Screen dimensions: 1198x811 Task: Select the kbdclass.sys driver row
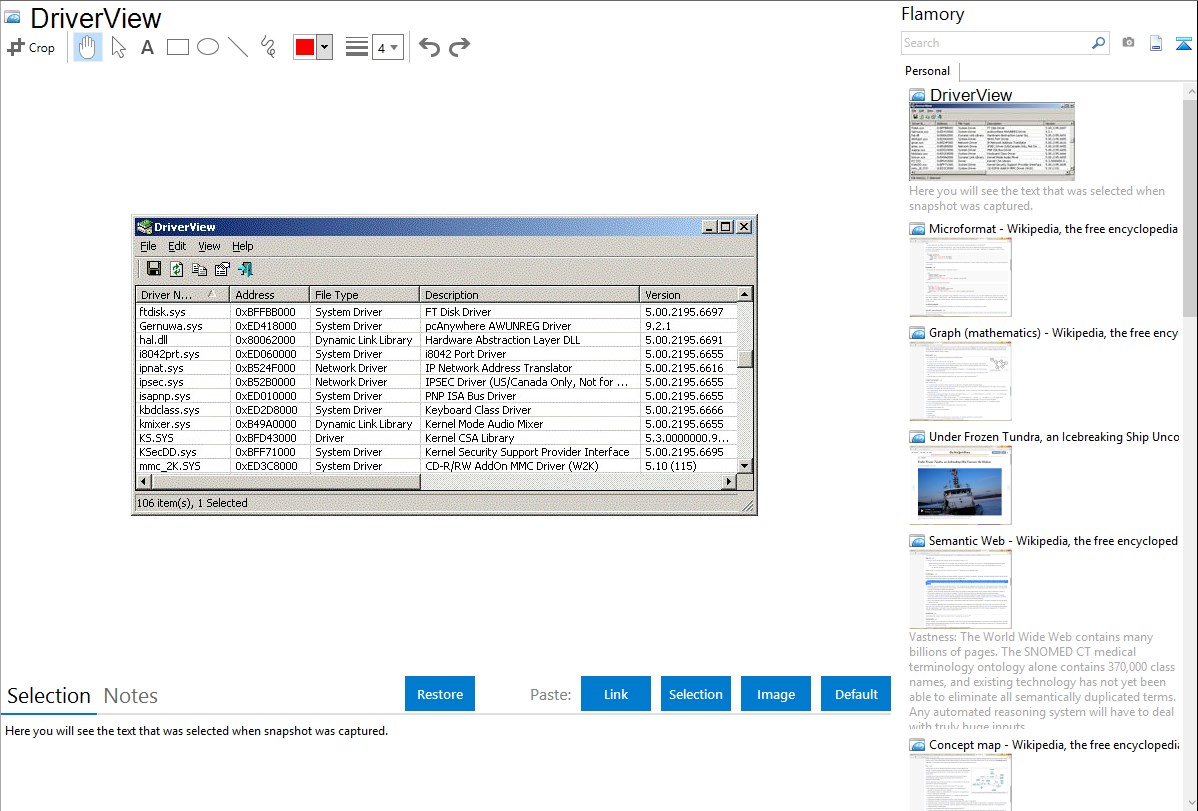(436, 410)
